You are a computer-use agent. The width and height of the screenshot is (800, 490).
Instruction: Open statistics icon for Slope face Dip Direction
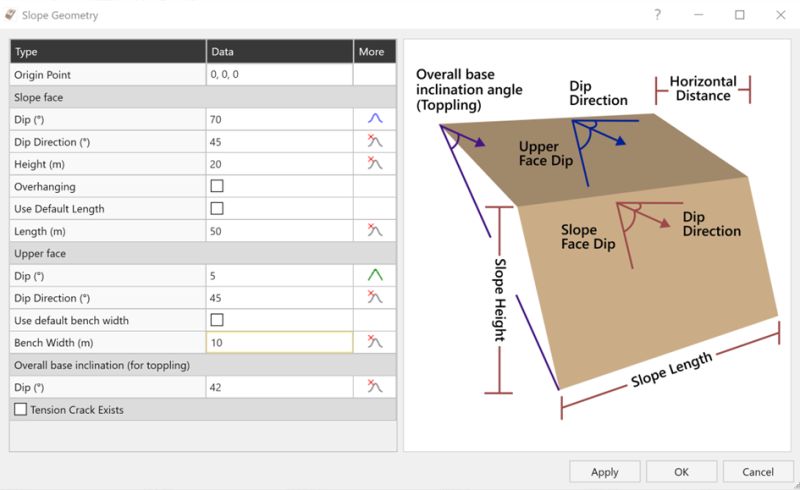[x=375, y=141]
